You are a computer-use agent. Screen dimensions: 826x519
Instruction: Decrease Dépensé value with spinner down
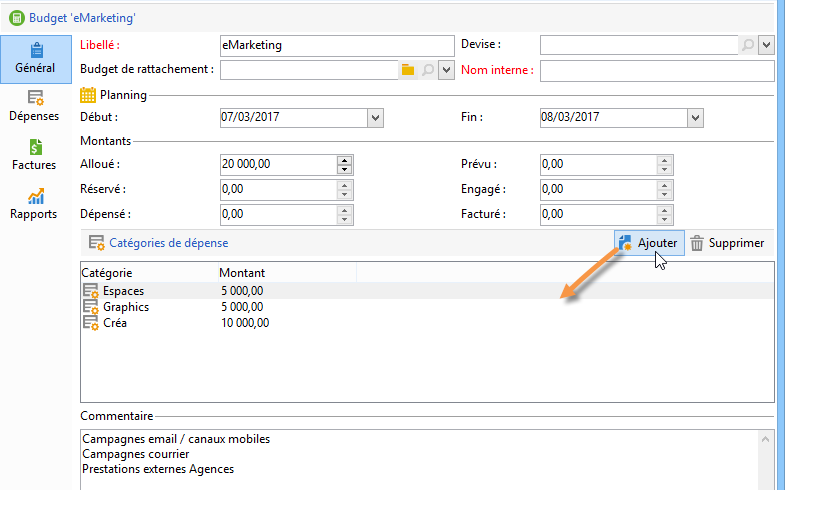(x=345, y=219)
